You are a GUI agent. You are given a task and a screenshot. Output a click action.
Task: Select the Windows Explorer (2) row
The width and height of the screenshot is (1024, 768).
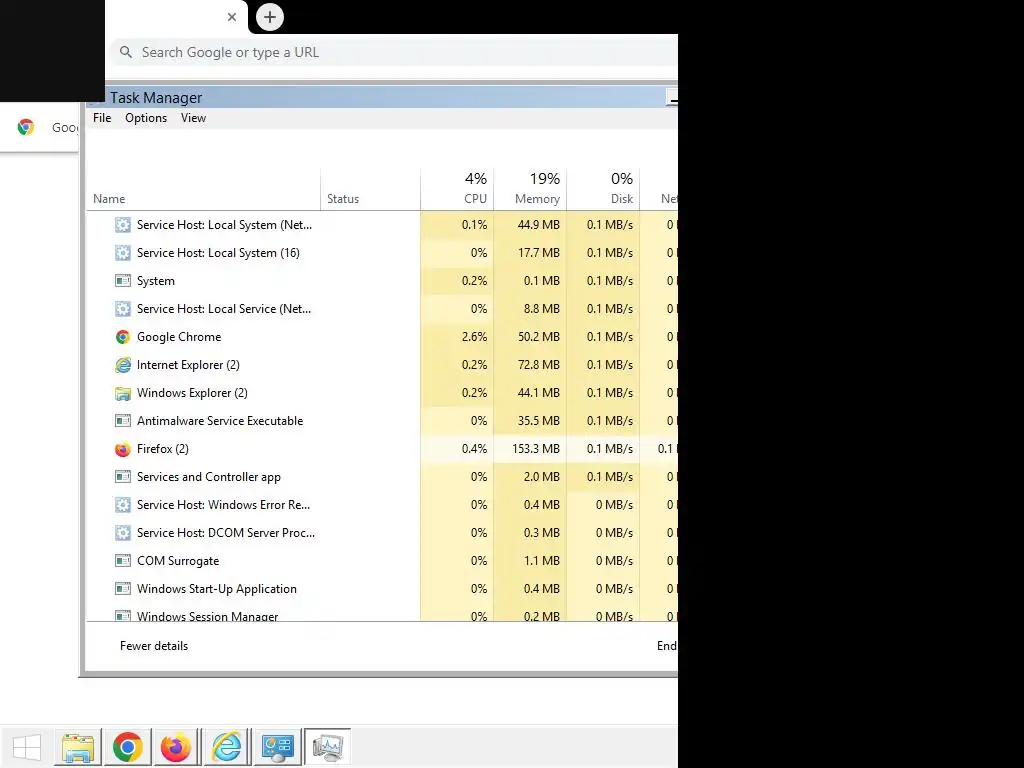382,393
